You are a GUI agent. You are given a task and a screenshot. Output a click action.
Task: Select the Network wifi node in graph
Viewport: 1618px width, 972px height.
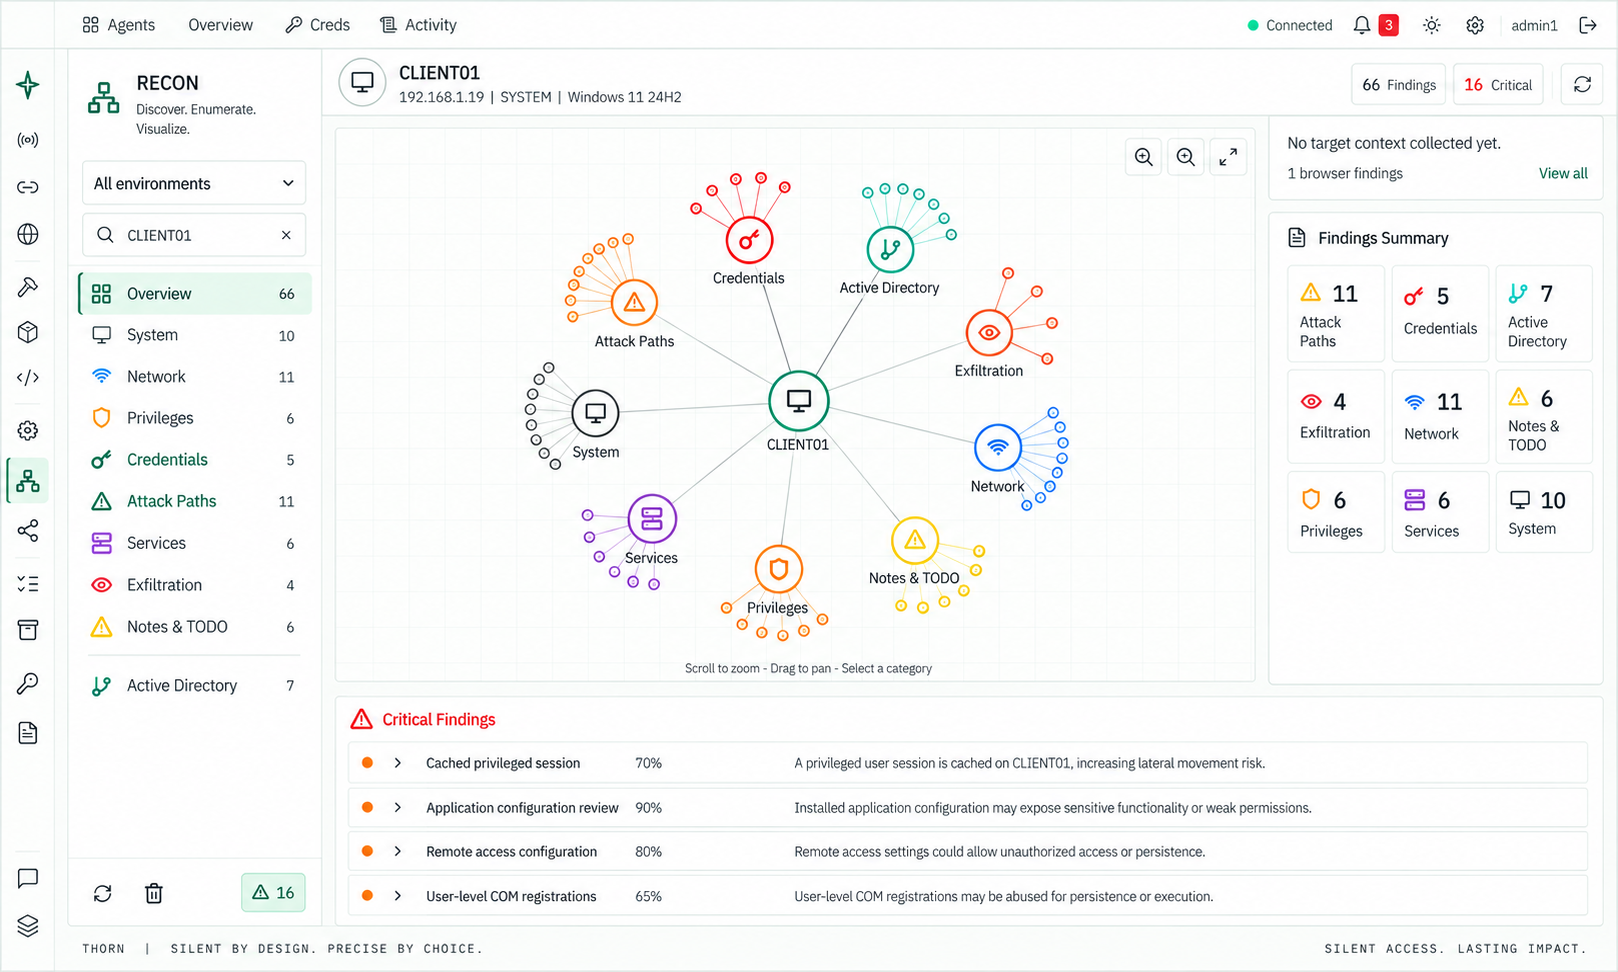click(998, 447)
